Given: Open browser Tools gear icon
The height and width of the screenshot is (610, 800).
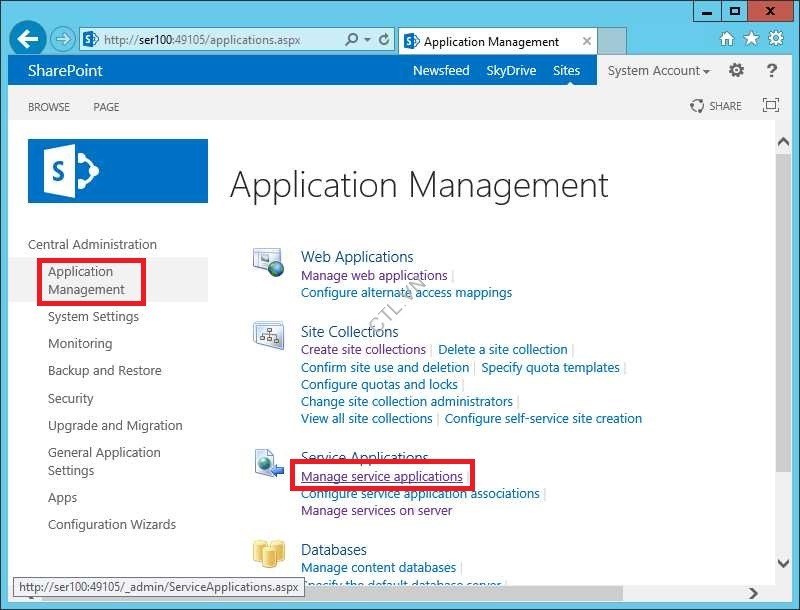Looking at the screenshot, I should point(776,39).
